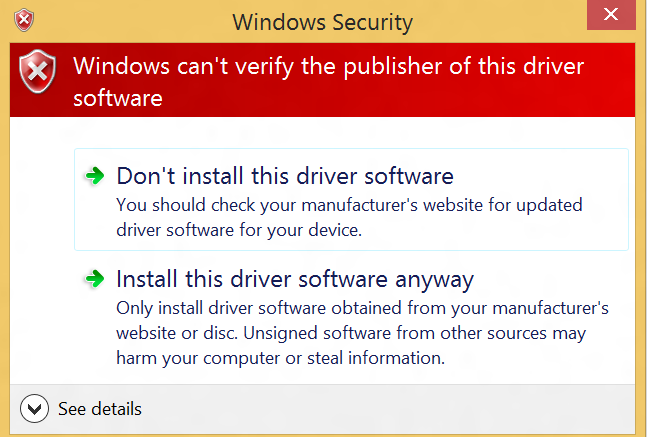Screen dimensions: 647x437
Task: Choose Don't install this driver software
Action: point(285,176)
